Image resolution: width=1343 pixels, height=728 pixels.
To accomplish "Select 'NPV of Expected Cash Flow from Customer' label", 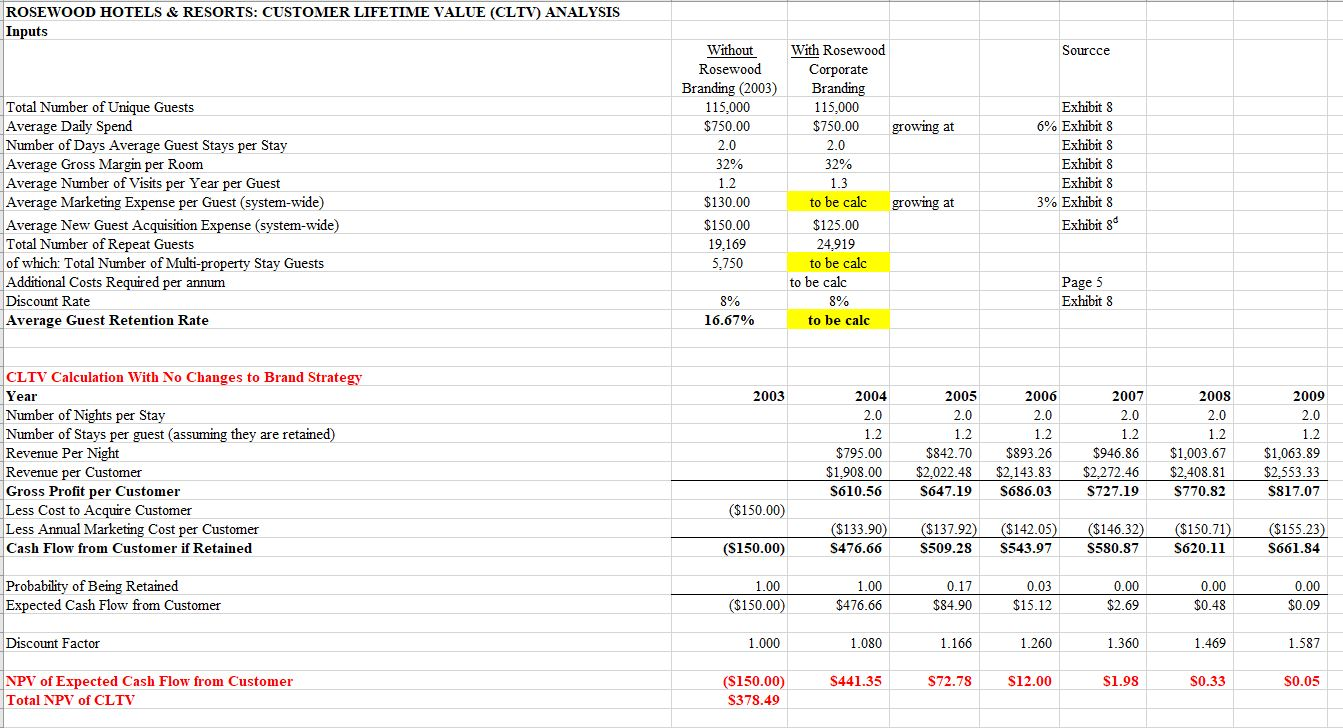I will (x=150, y=681).
